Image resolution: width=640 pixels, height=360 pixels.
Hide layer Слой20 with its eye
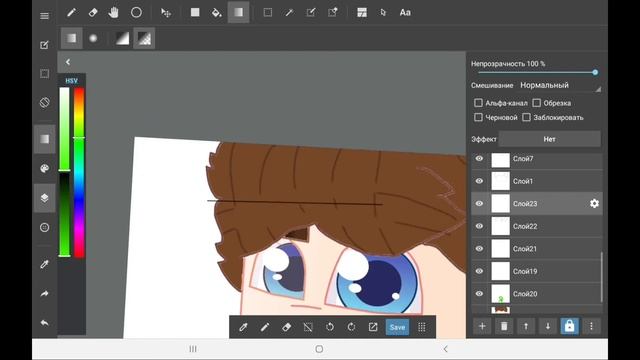pos(479,293)
